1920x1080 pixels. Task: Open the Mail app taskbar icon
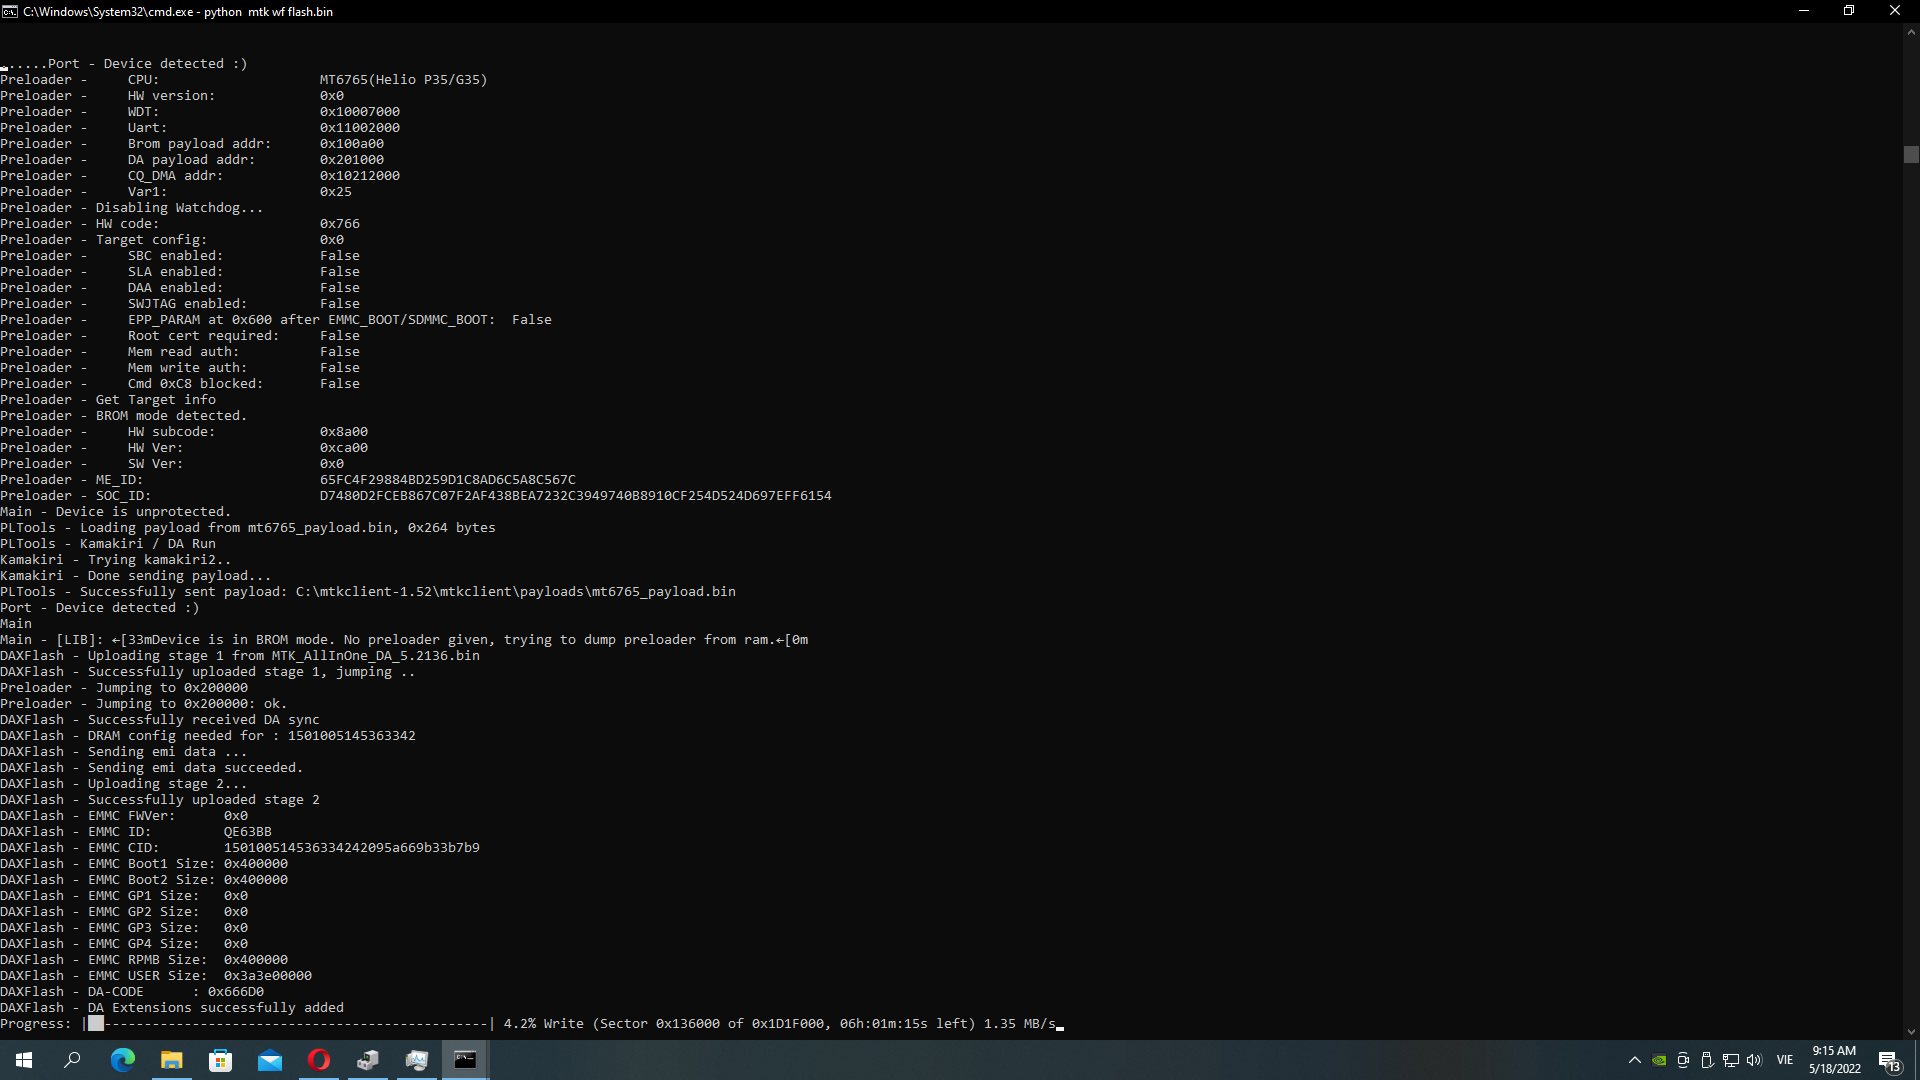[x=270, y=1060]
